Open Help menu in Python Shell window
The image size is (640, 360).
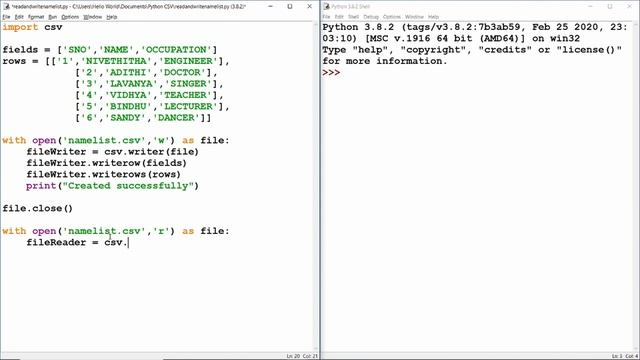click(433, 17)
